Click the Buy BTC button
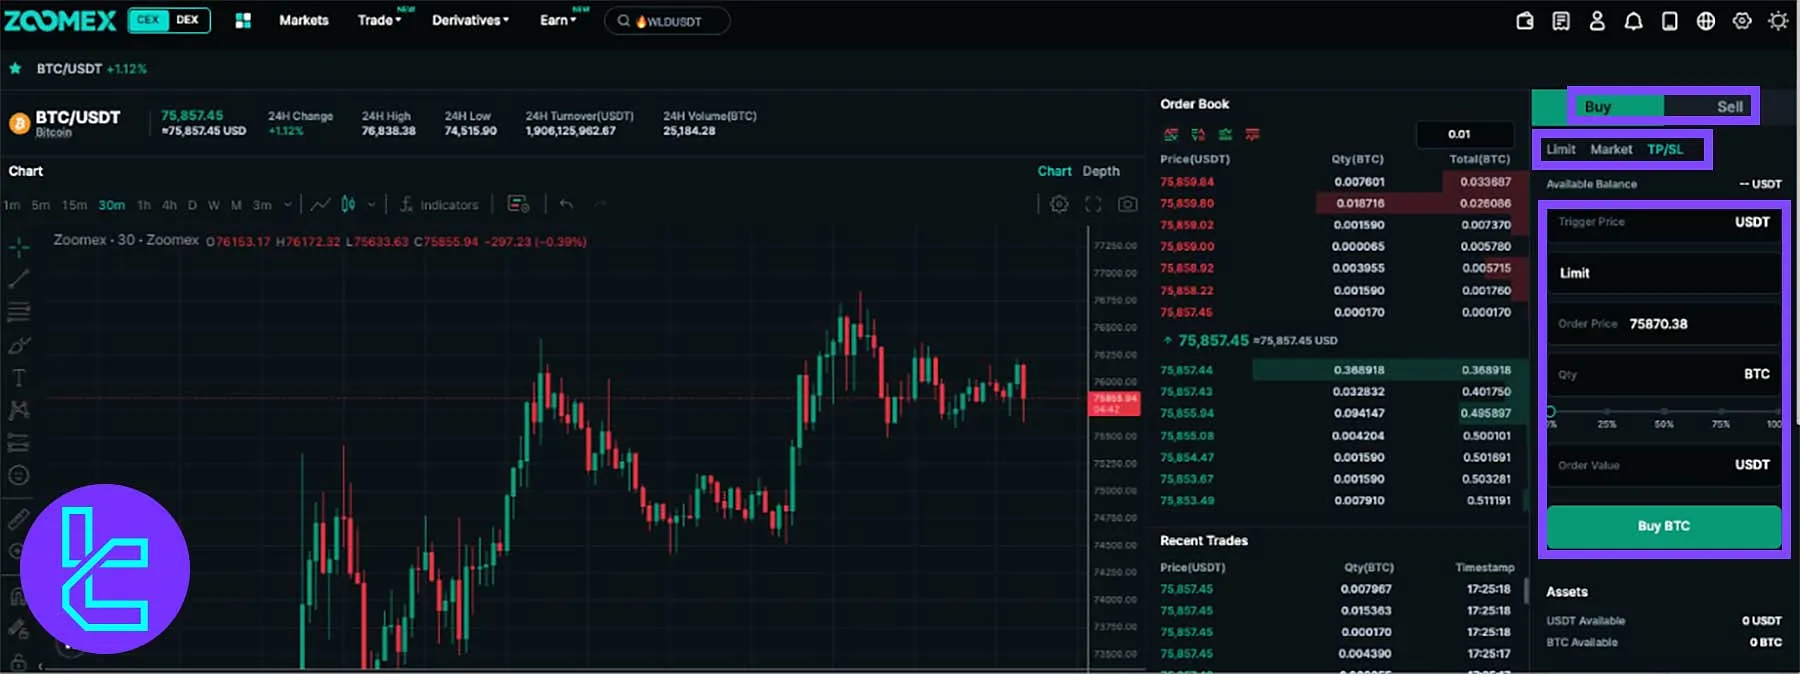The image size is (1800, 674). tap(1664, 526)
